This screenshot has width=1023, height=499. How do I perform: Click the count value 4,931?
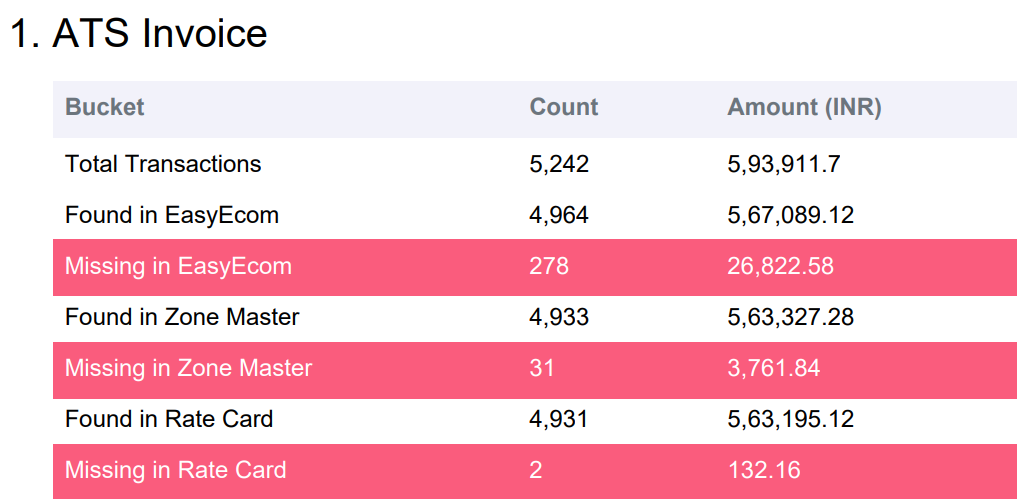(559, 419)
